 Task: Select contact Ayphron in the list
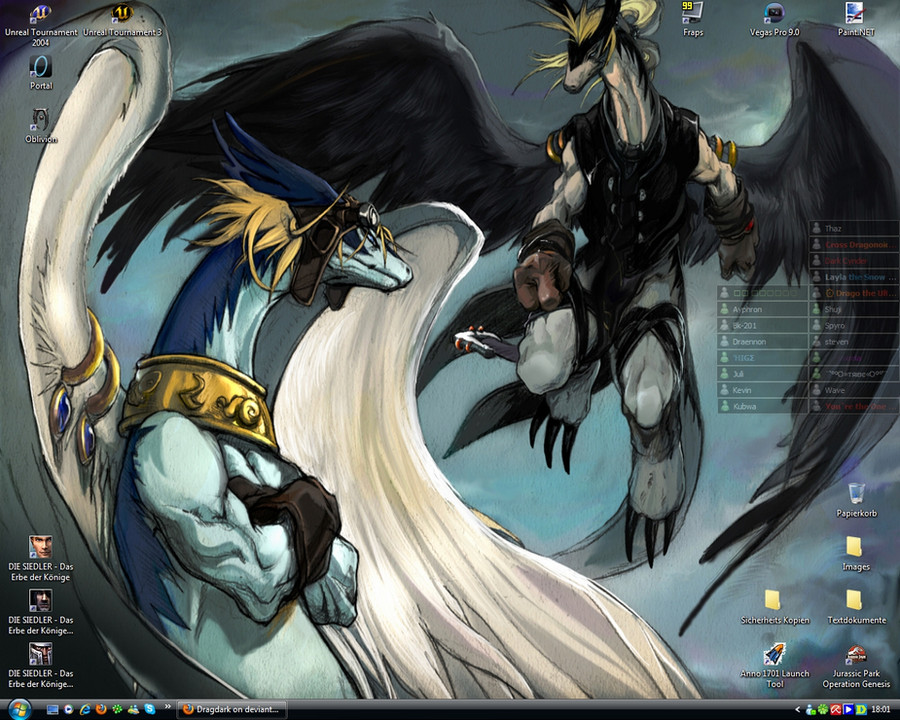[x=762, y=309]
